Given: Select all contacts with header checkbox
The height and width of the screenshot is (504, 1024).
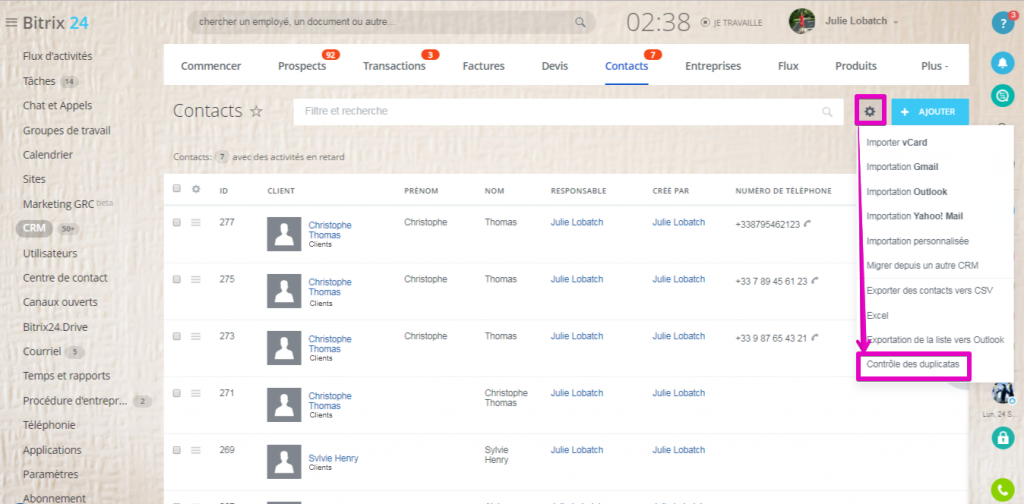Looking at the screenshot, I should tap(176, 189).
